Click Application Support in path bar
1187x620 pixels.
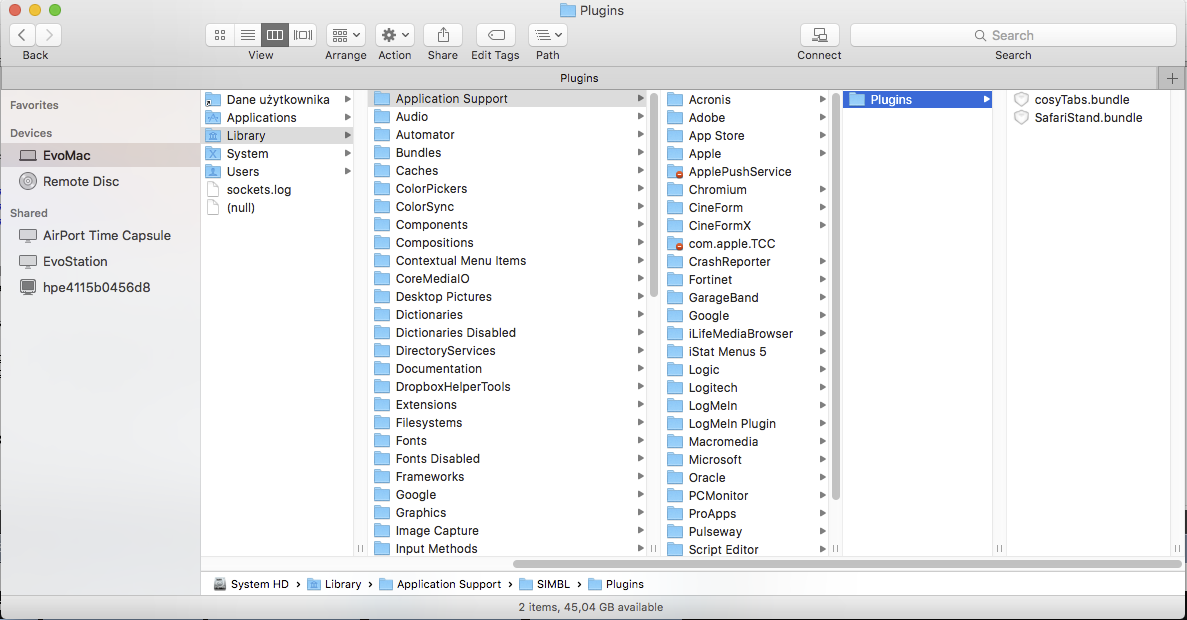coord(448,584)
